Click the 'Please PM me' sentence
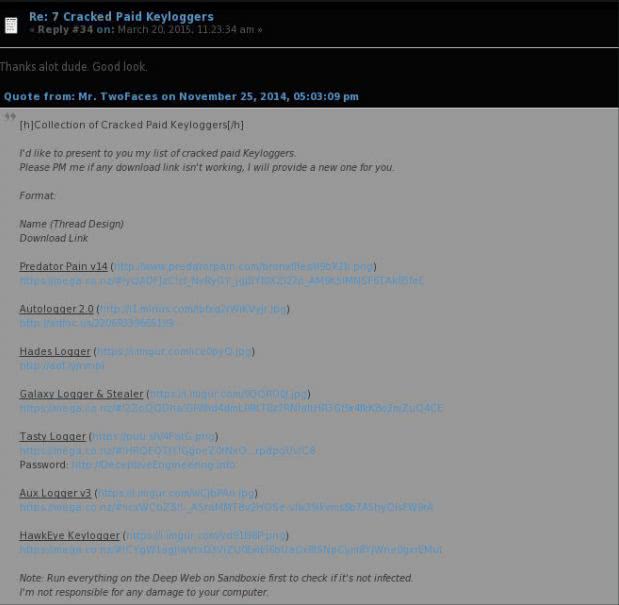The image size is (619, 605). (207, 167)
